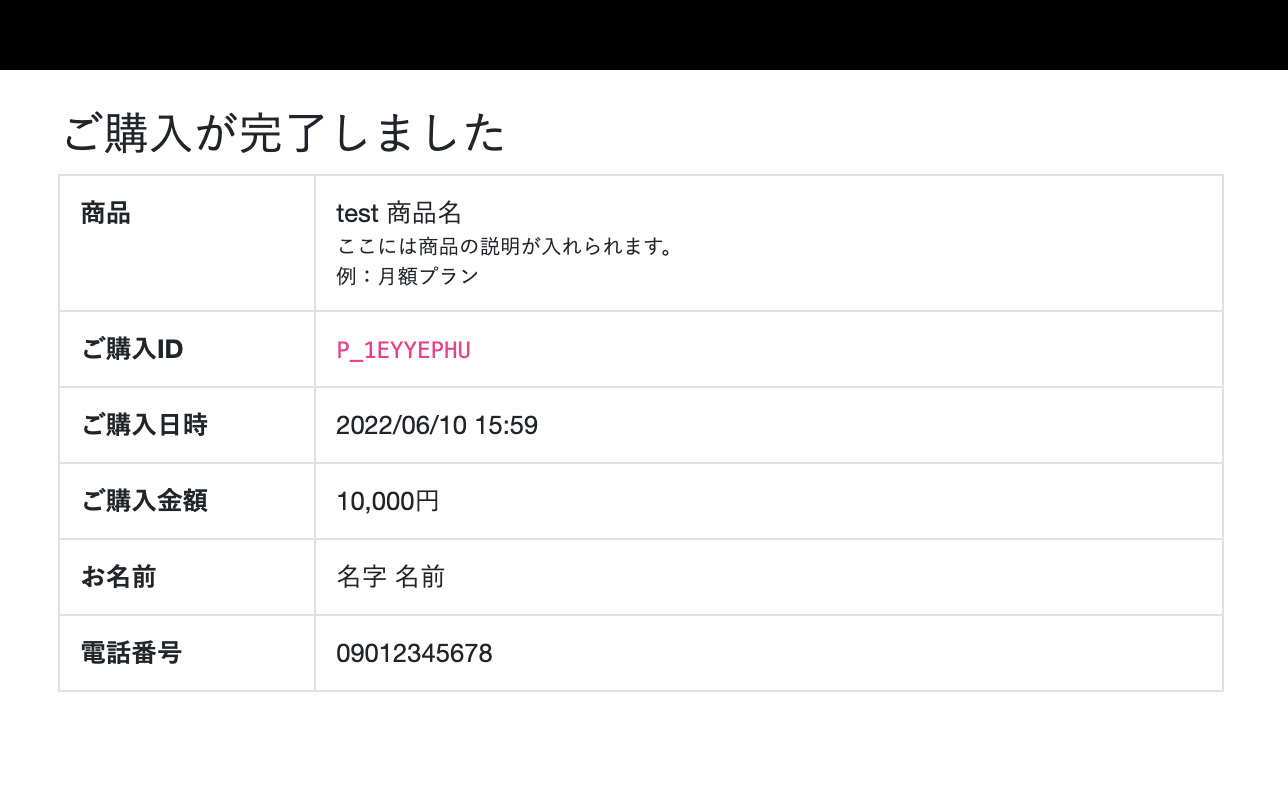The image size is (1288, 794).
Task: Click 商品名 text after the word test
Action: pos(424,213)
